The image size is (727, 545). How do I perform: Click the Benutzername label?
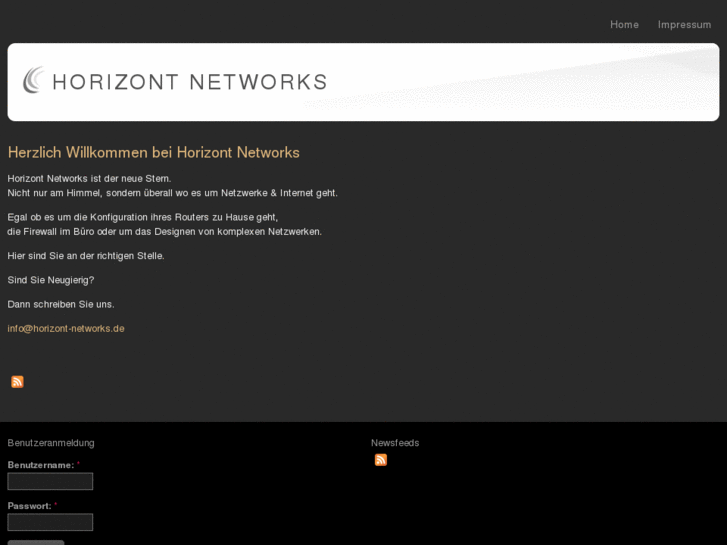tap(40, 465)
